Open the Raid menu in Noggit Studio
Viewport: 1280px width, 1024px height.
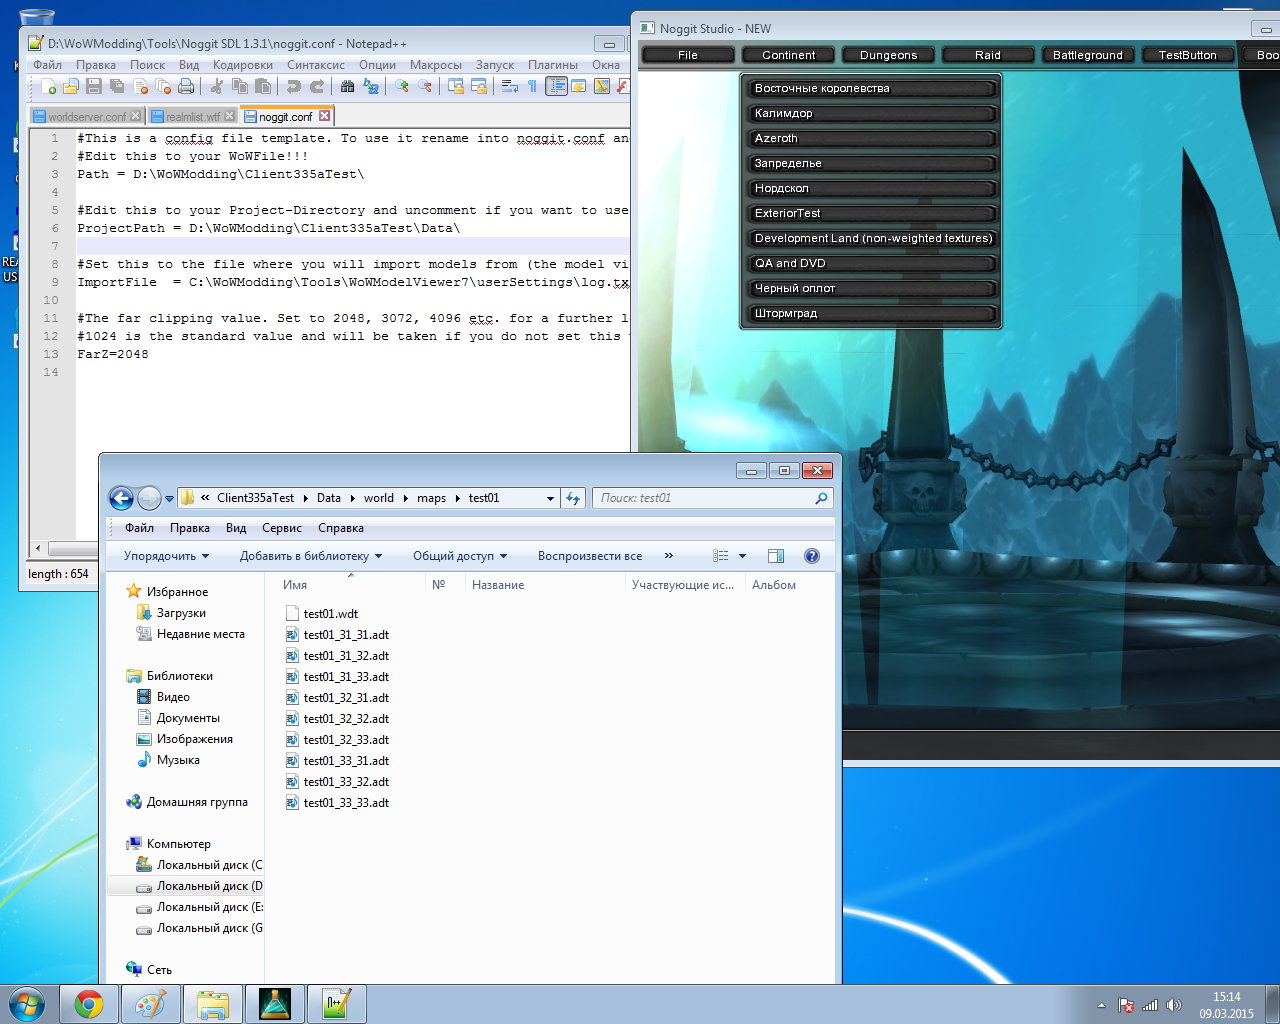(988, 55)
